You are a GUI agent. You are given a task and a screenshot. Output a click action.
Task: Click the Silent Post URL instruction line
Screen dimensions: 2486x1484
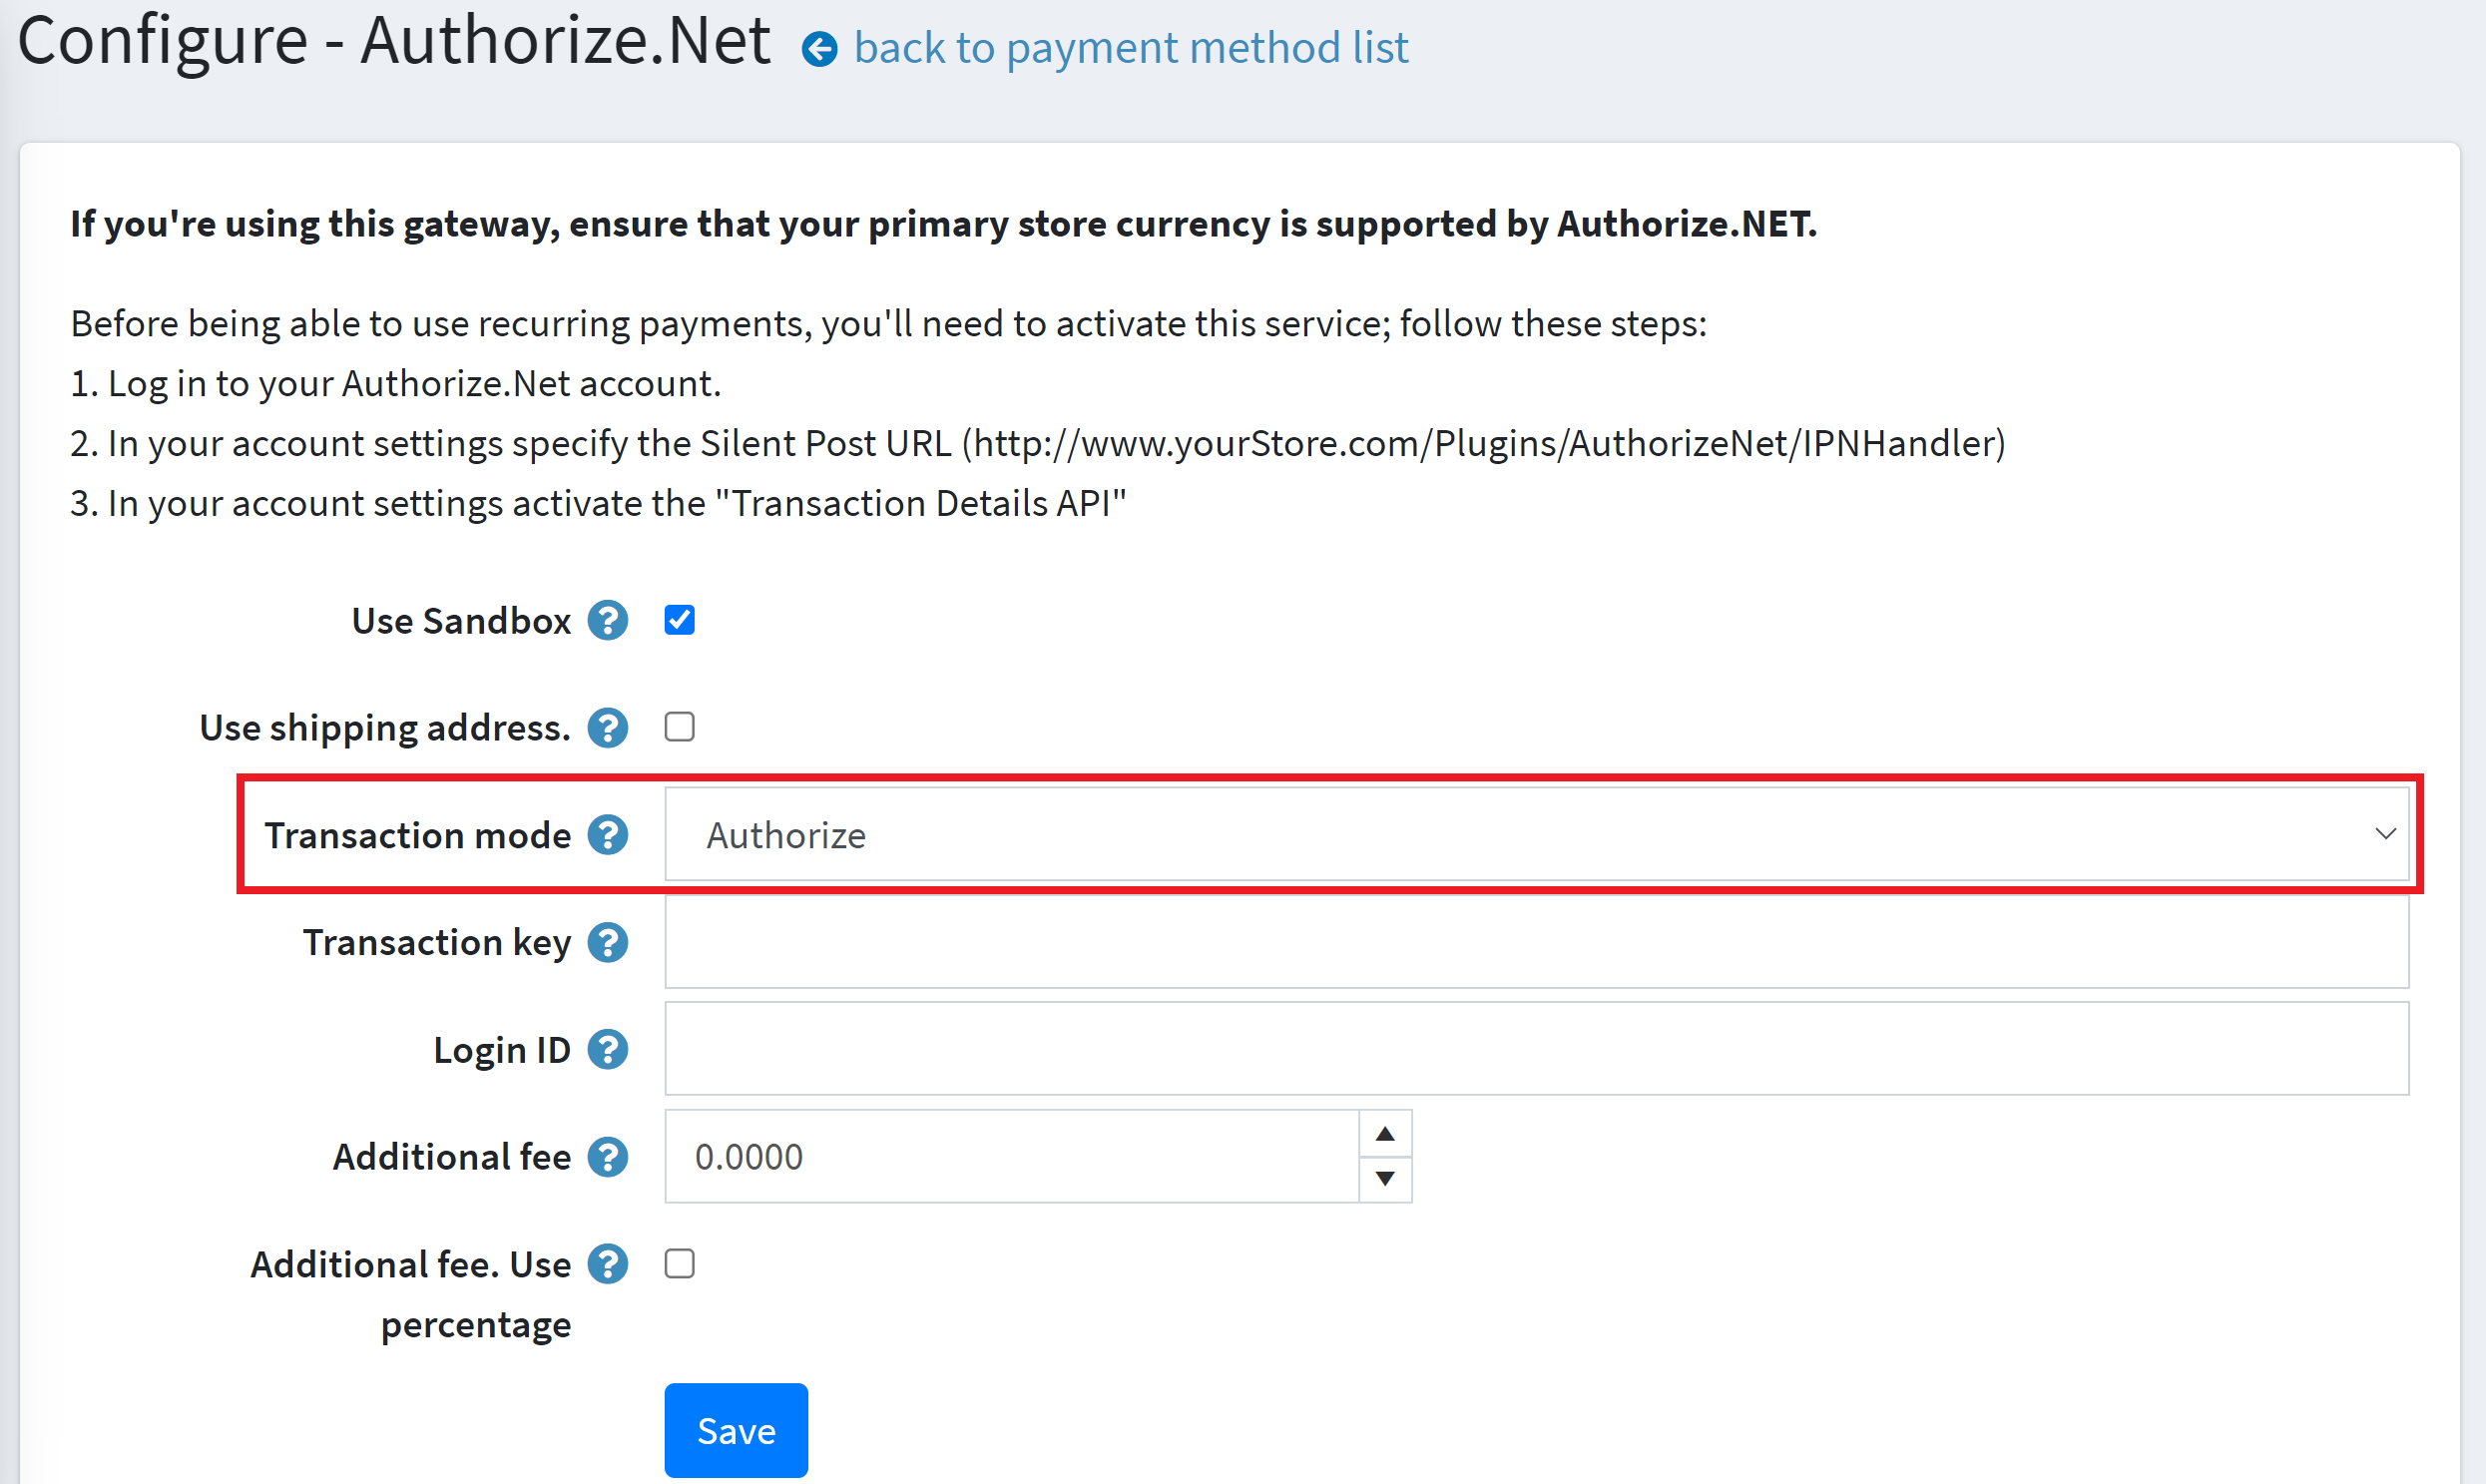click(x=1038, y=443)
